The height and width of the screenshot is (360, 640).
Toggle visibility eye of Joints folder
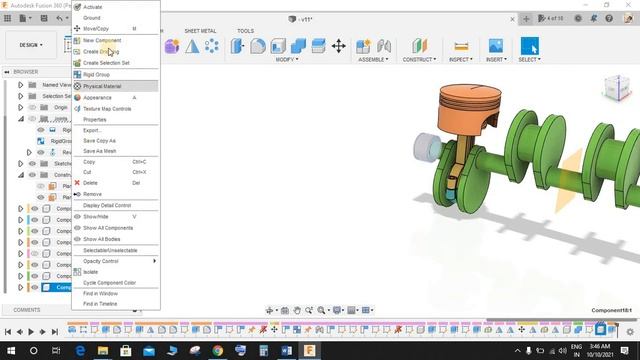coord(32,119)
